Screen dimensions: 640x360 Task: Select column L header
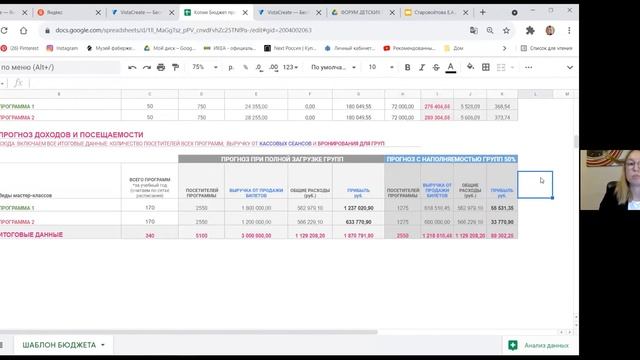point(536,94)
